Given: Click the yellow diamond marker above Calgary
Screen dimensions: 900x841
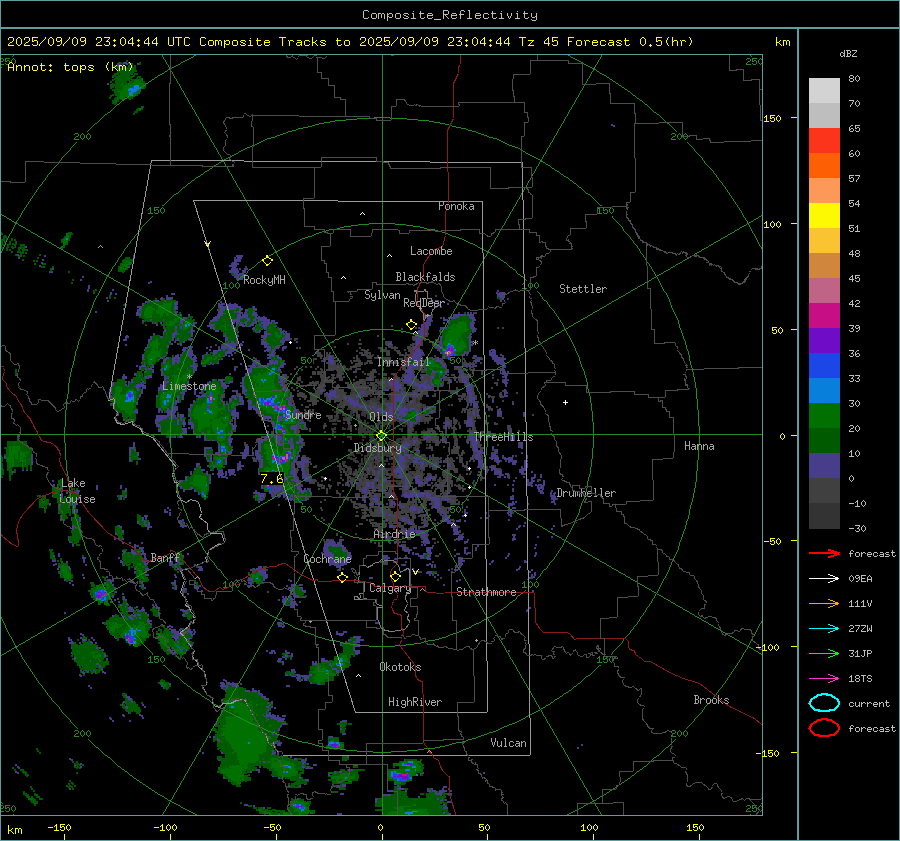Looking at the screenshot, I should [x=395, y=576].
